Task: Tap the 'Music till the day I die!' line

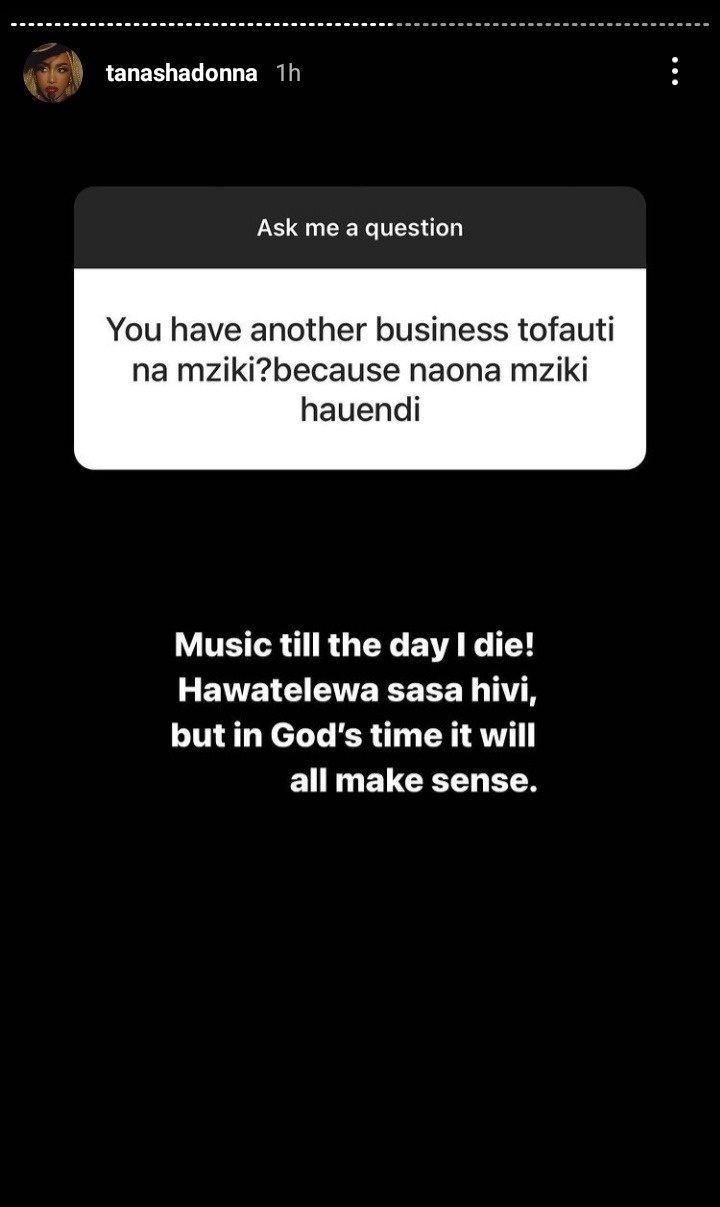Action: click(355, 644)
